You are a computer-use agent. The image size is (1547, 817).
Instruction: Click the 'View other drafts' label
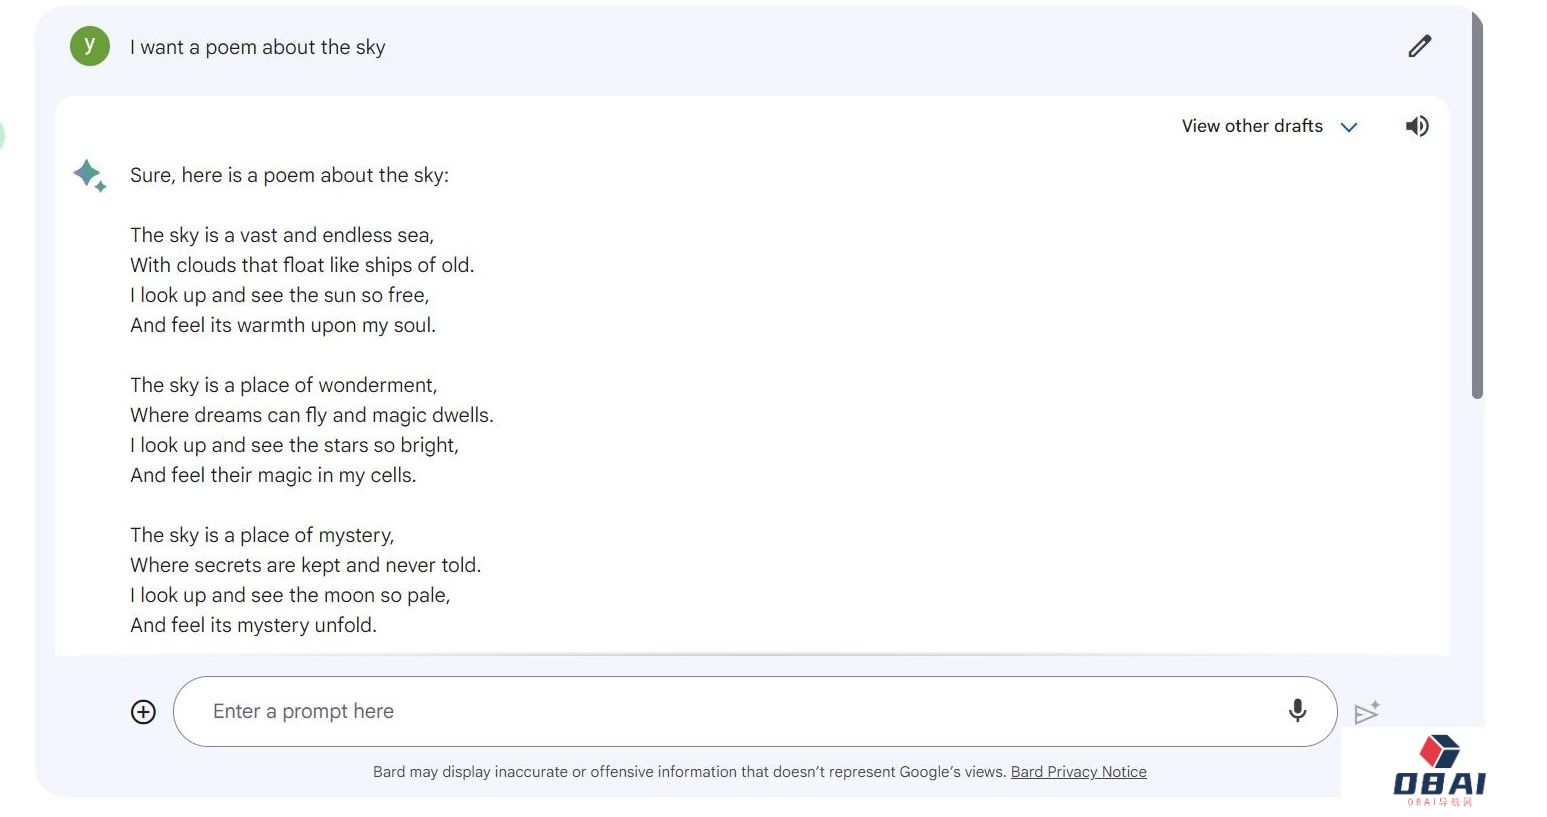click(x=1251, y=126)
